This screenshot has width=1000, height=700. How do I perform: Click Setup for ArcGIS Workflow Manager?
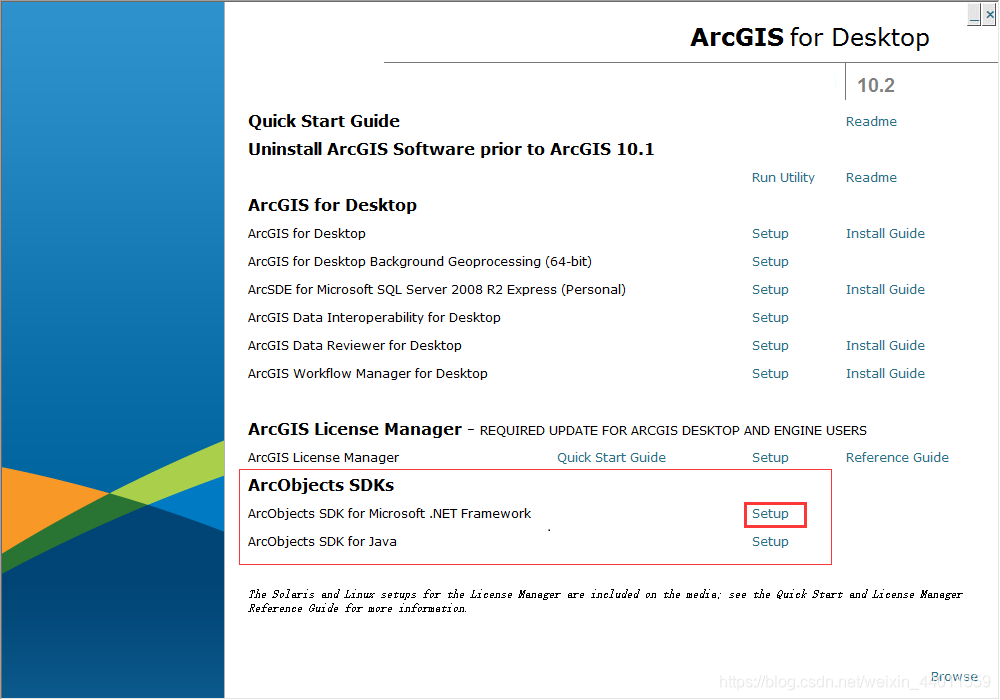click(770, 374)
